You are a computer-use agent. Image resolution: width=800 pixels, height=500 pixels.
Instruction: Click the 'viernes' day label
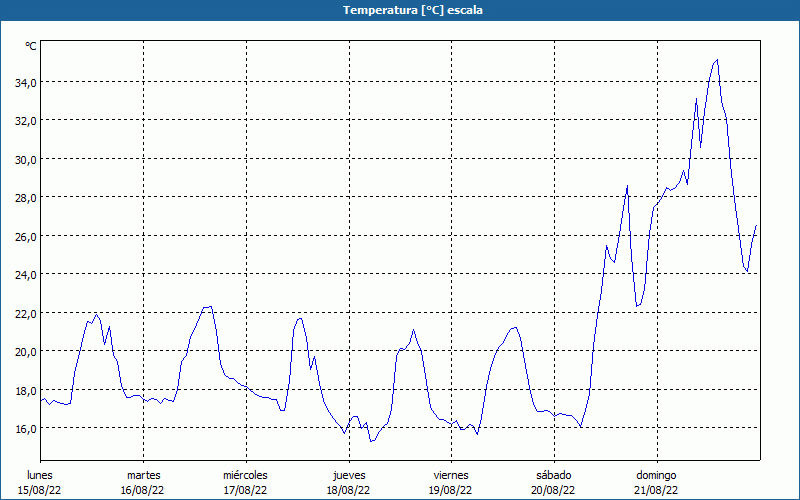click(451, 475)
